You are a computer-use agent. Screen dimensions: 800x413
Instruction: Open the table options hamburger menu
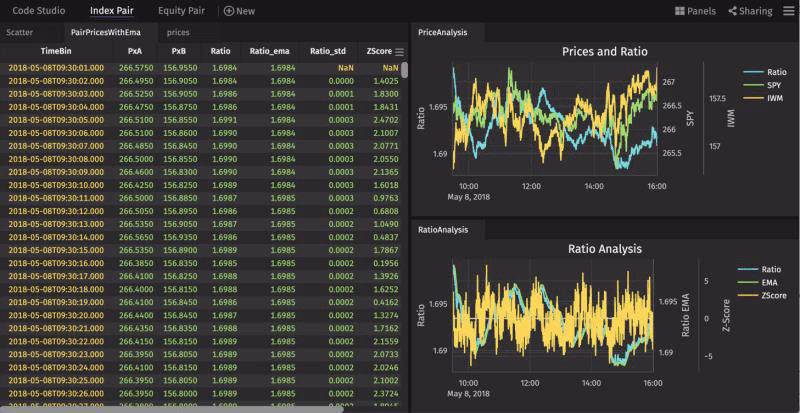[x=400, y=51]
